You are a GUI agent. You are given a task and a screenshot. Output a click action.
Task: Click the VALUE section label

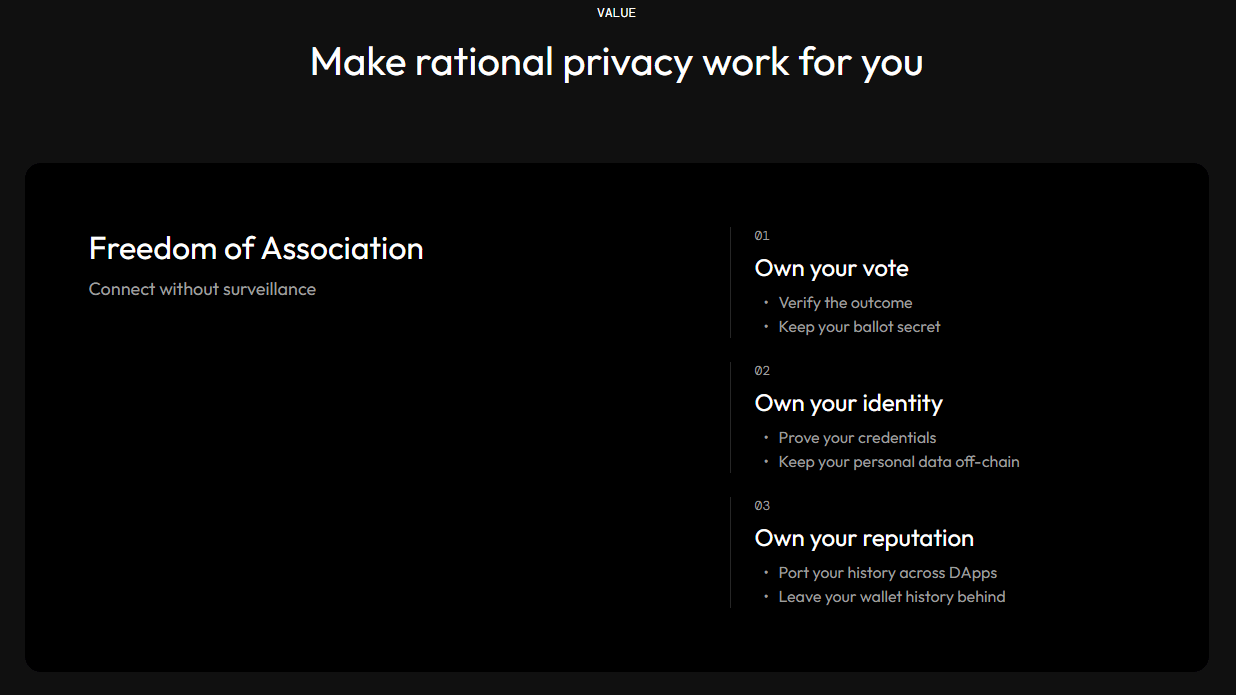coord(616,13)
